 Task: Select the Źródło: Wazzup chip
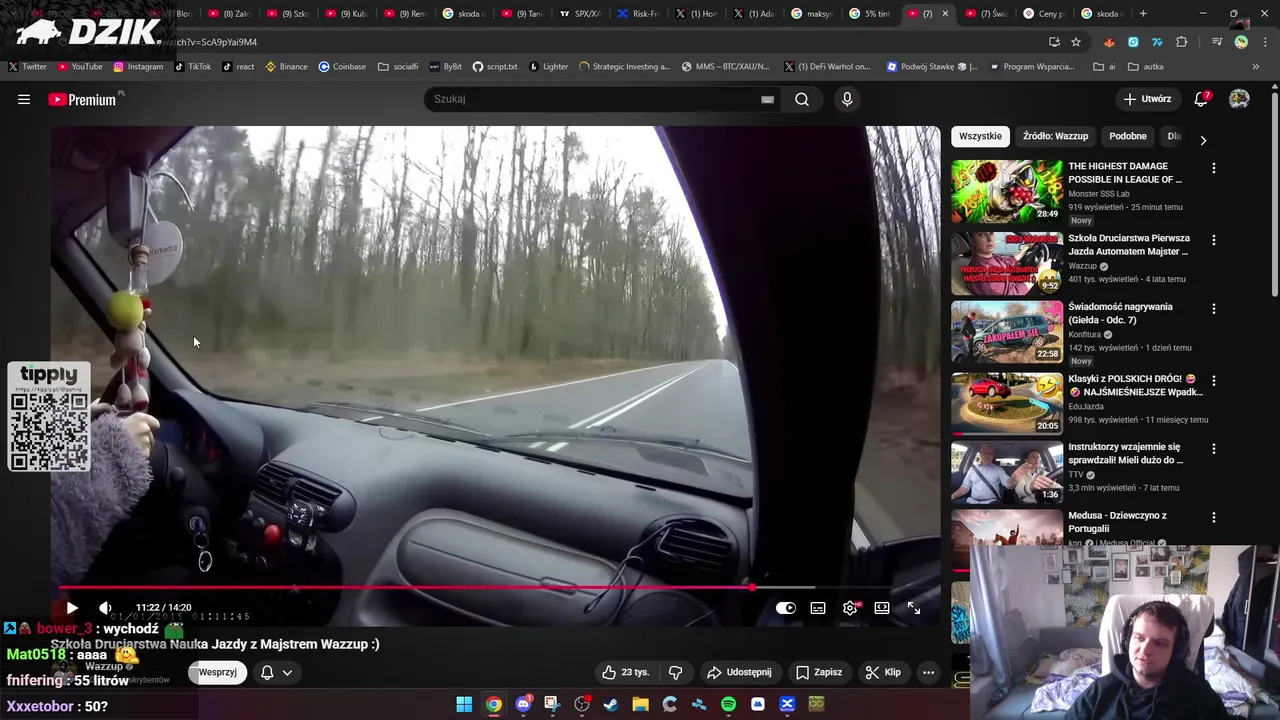coord(1055,136)
